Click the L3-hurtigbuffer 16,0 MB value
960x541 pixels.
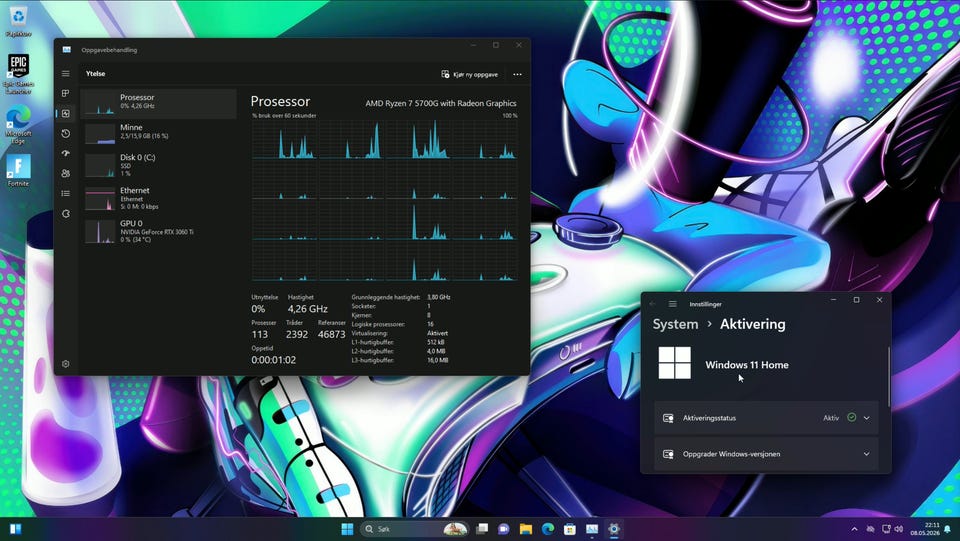coord(437,360)
